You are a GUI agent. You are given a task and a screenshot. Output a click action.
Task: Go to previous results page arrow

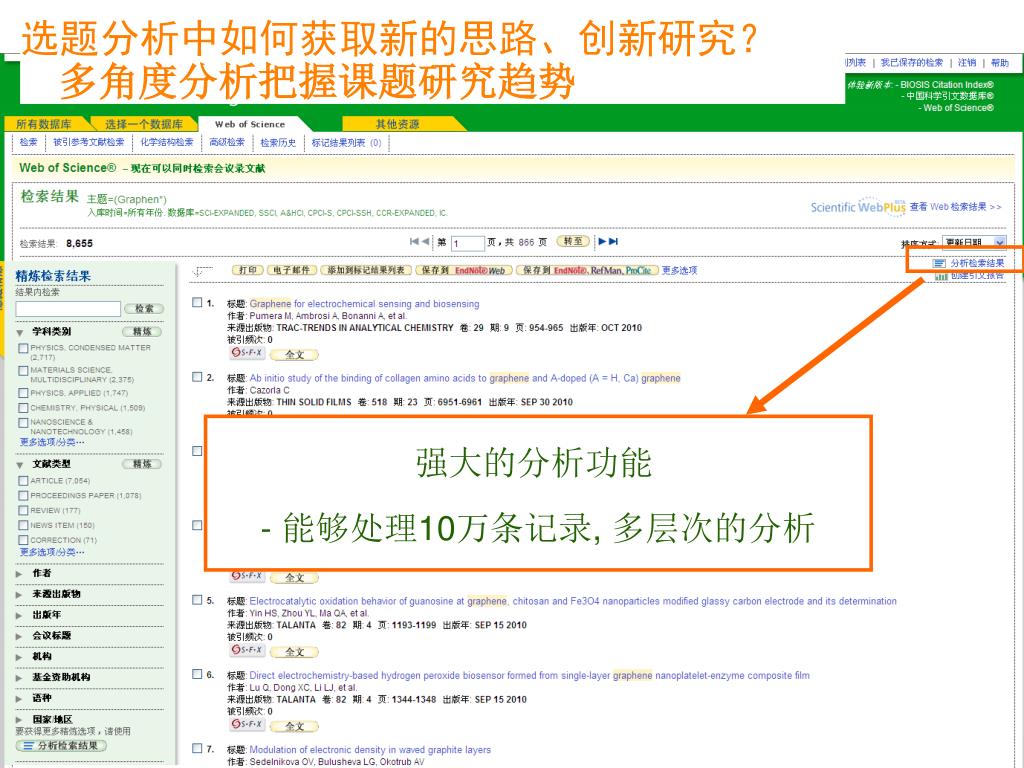point(425,242)
